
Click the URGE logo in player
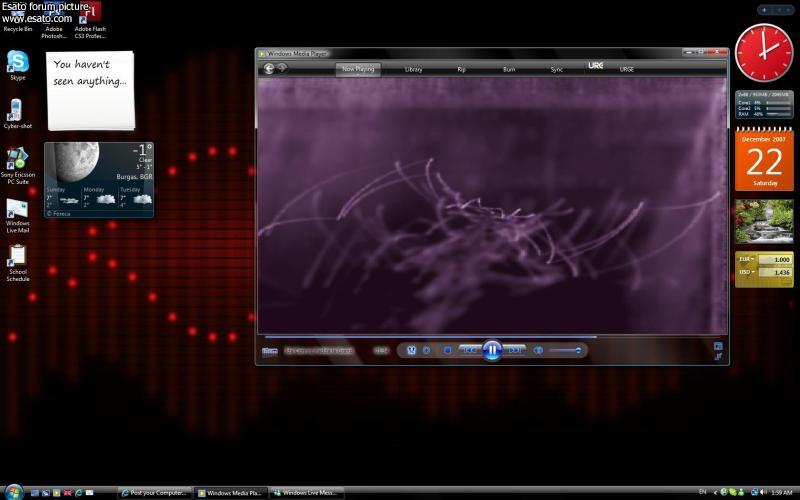(595, 65)
